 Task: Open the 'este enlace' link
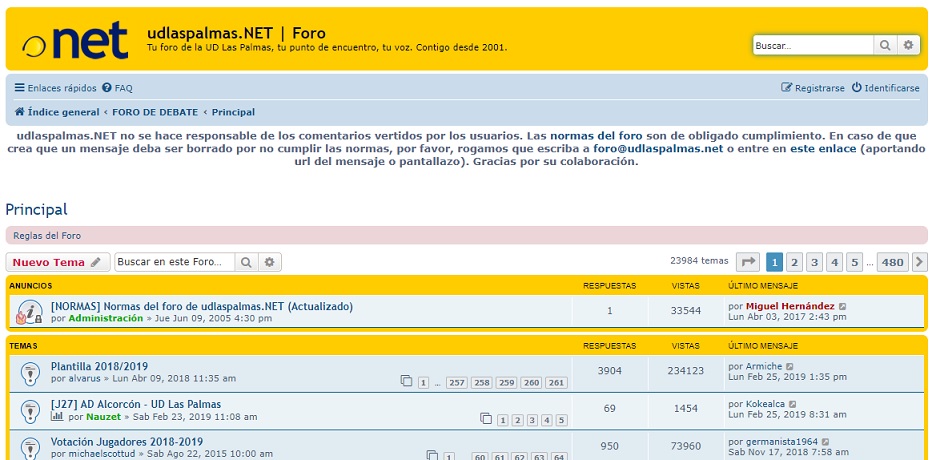(823, 149)
